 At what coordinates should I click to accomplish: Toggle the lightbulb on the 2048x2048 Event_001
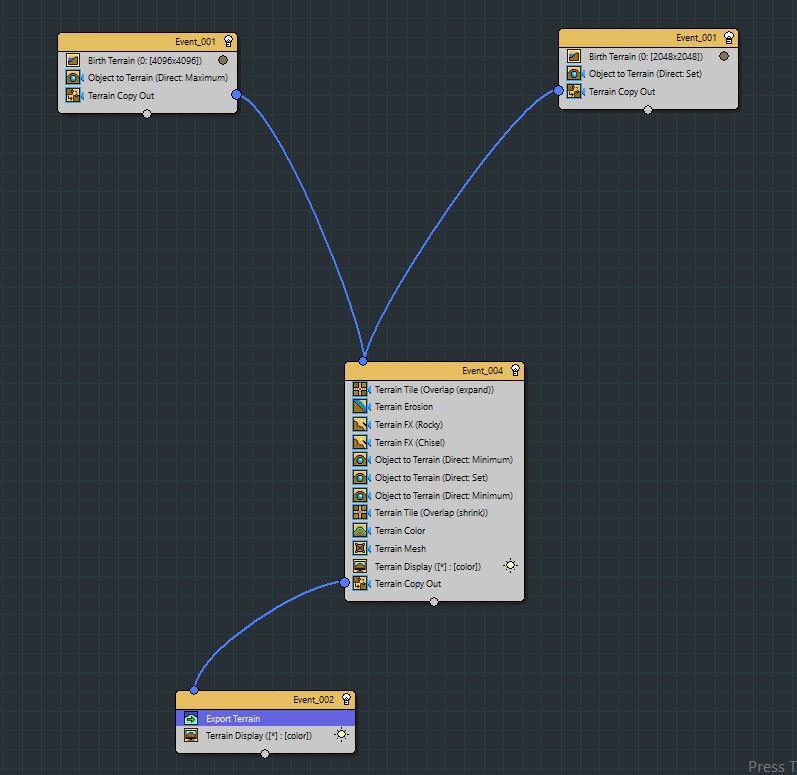tap(729, 38)
